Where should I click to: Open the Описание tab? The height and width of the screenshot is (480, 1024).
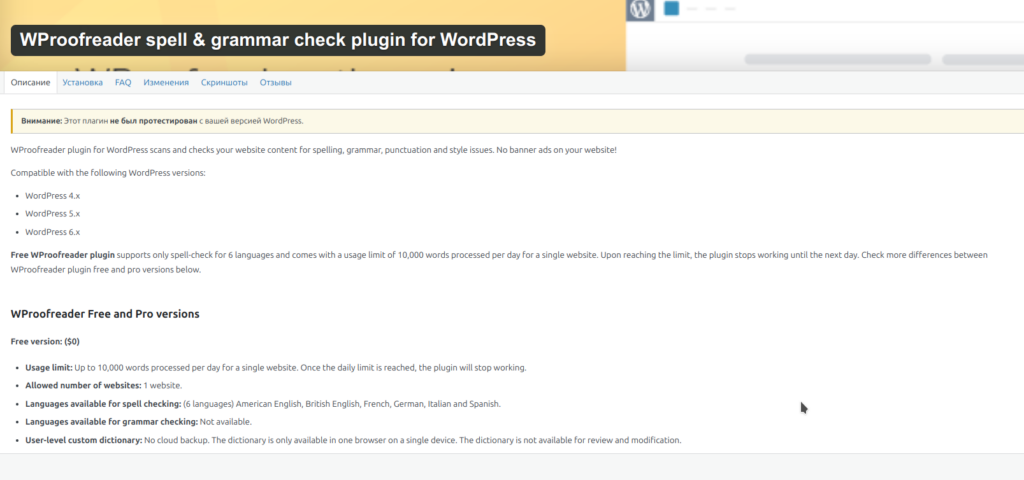pyautogui.click(x=30, y=83)
